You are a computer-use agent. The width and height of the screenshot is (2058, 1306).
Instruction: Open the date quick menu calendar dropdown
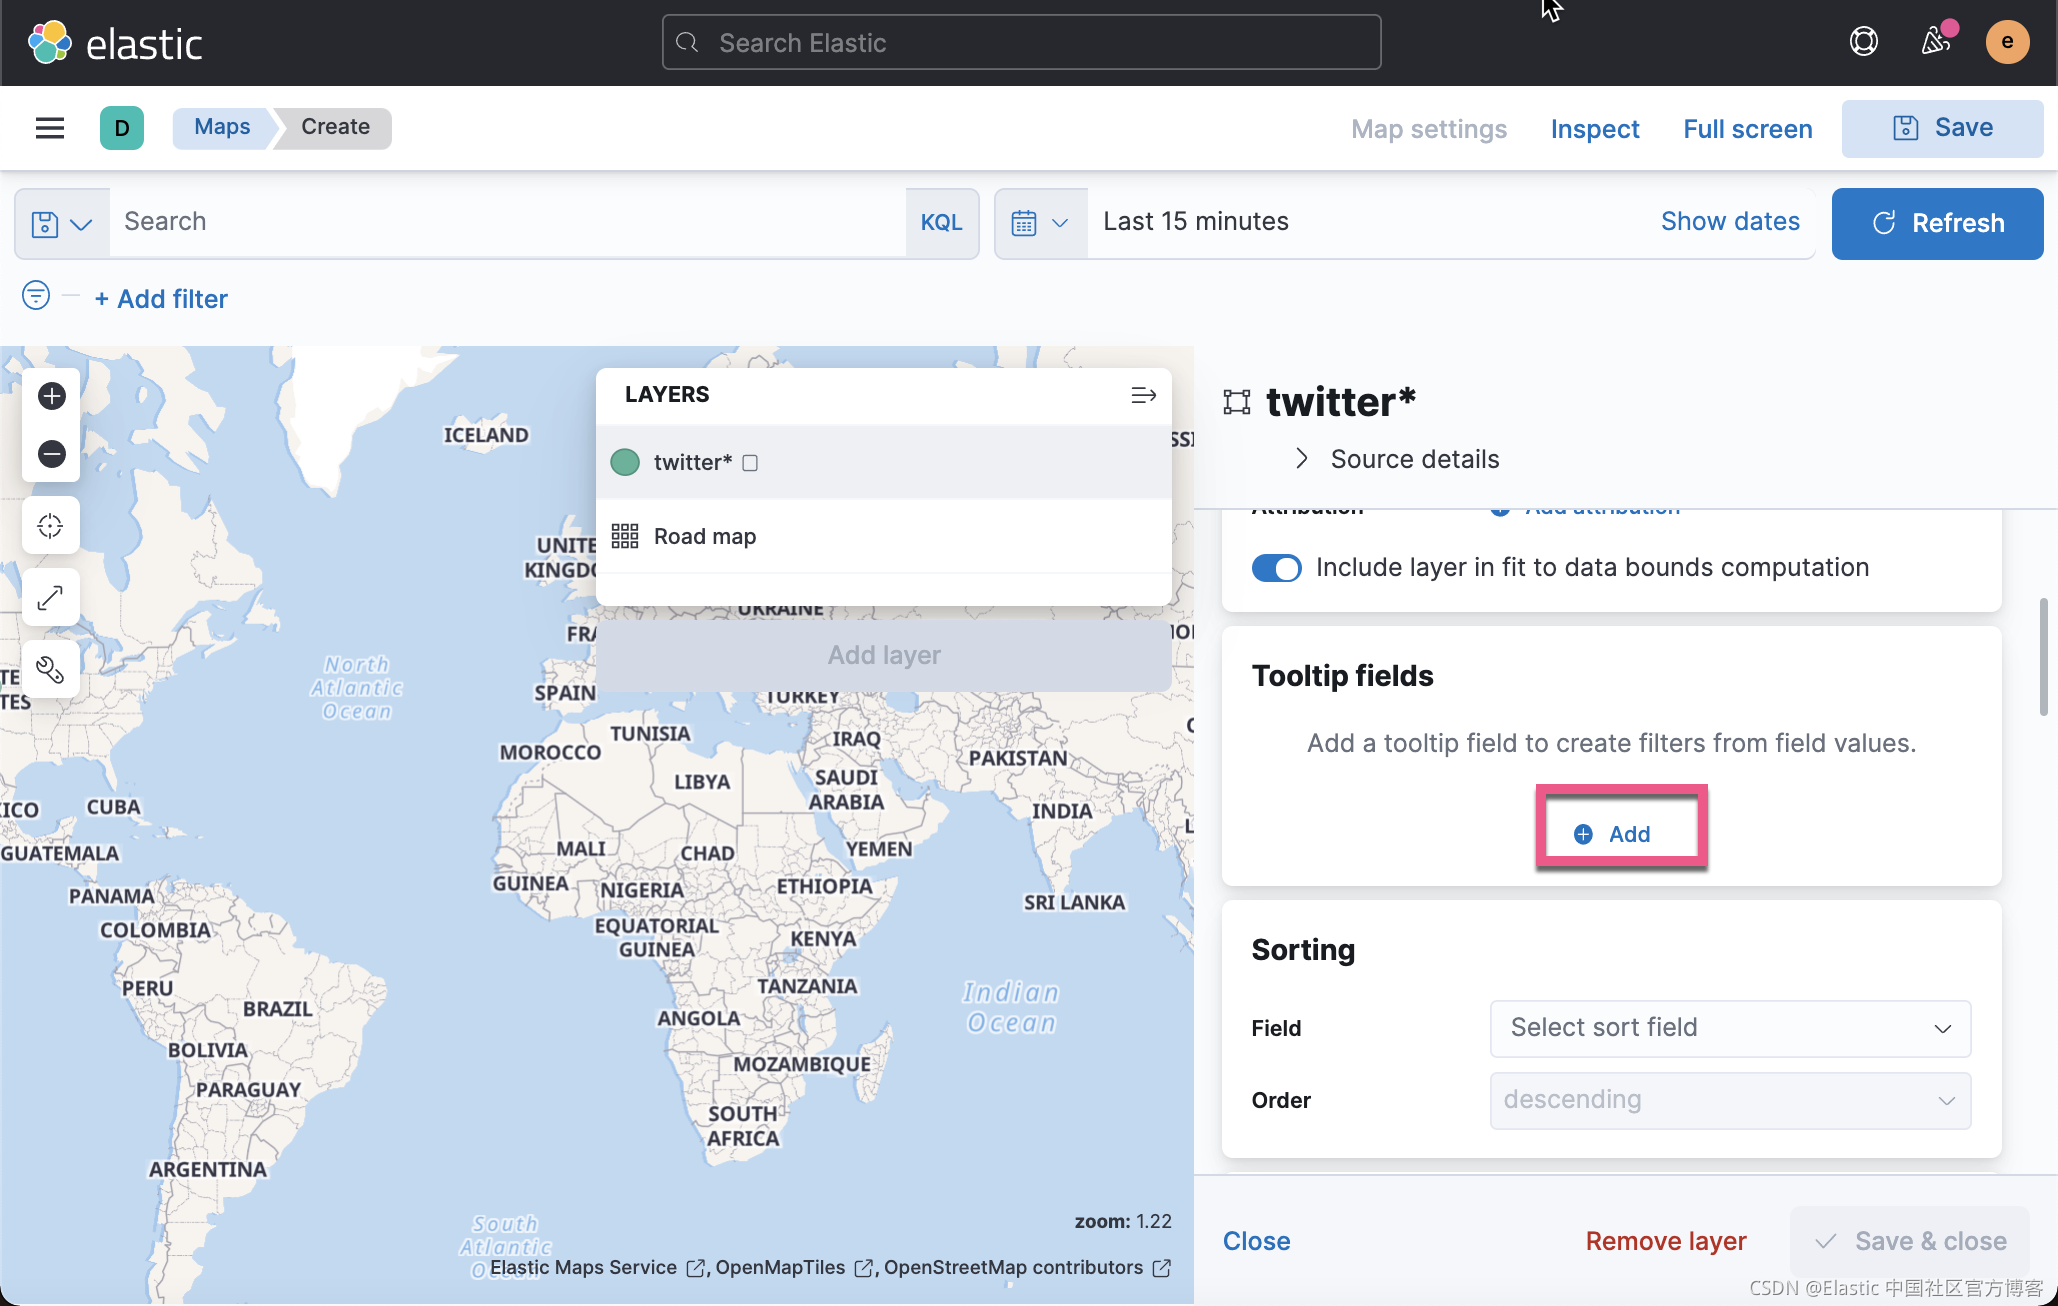point(1040,223)
